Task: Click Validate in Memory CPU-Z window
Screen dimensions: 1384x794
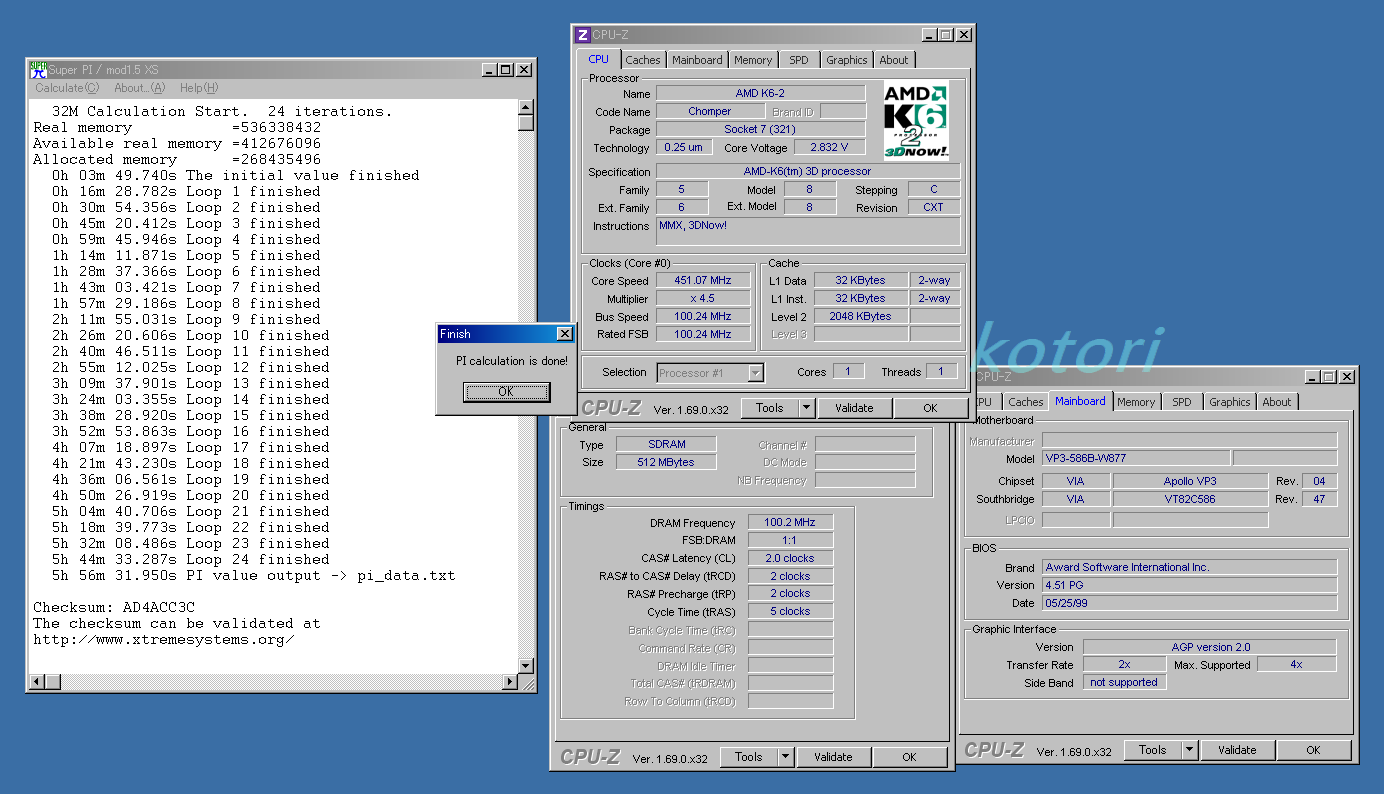Action: [834, 757]
